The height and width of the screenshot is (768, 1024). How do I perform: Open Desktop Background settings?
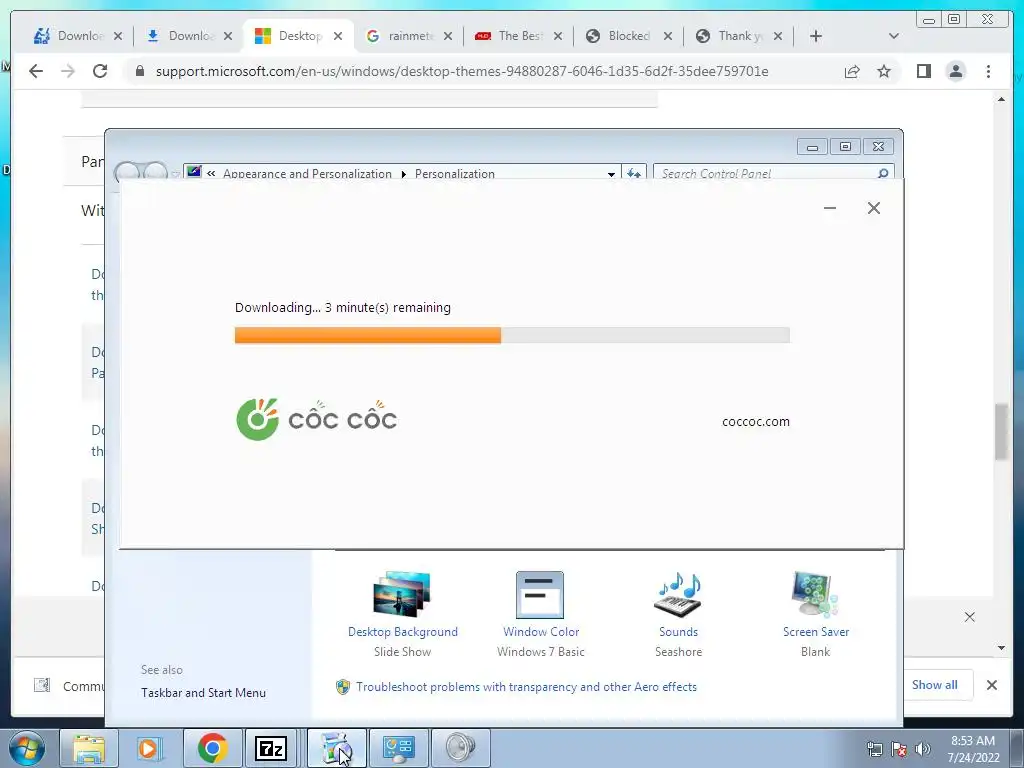coord(402,614)
